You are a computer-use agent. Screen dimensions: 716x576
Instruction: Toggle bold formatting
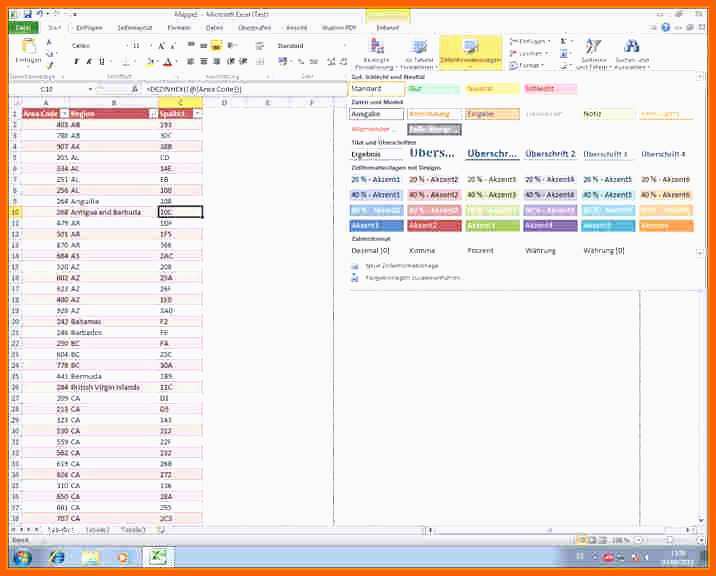pos(76,61)
